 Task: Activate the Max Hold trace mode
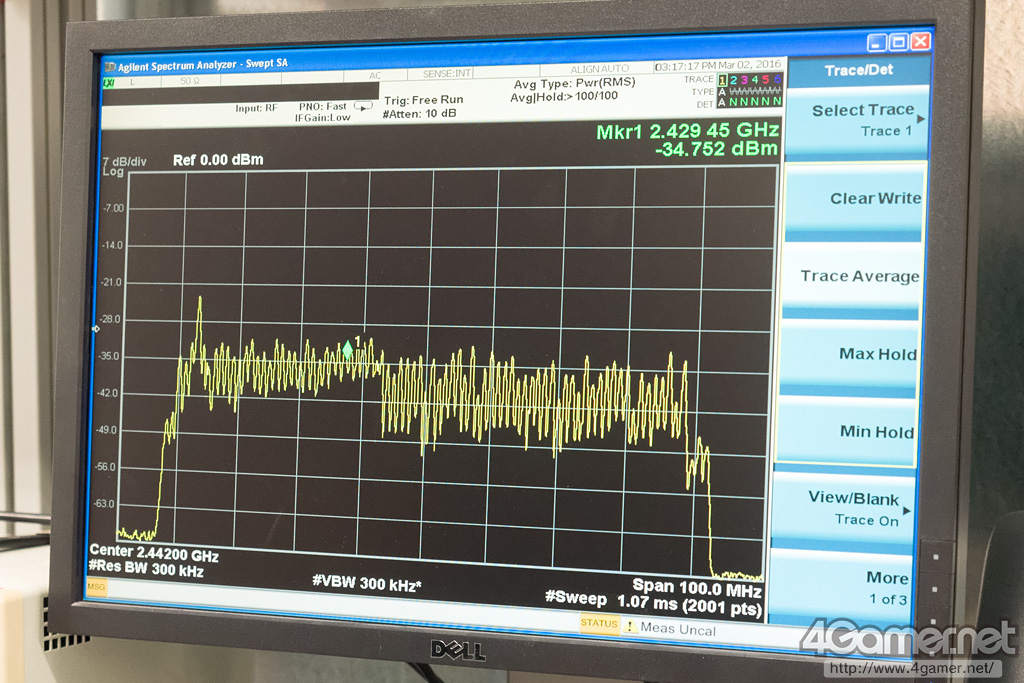tap(849, 356)
